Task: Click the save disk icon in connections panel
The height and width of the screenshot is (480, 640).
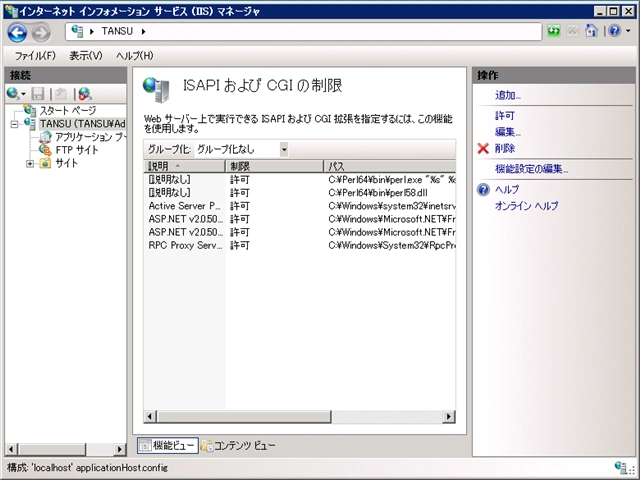Action: coord(38,94)
